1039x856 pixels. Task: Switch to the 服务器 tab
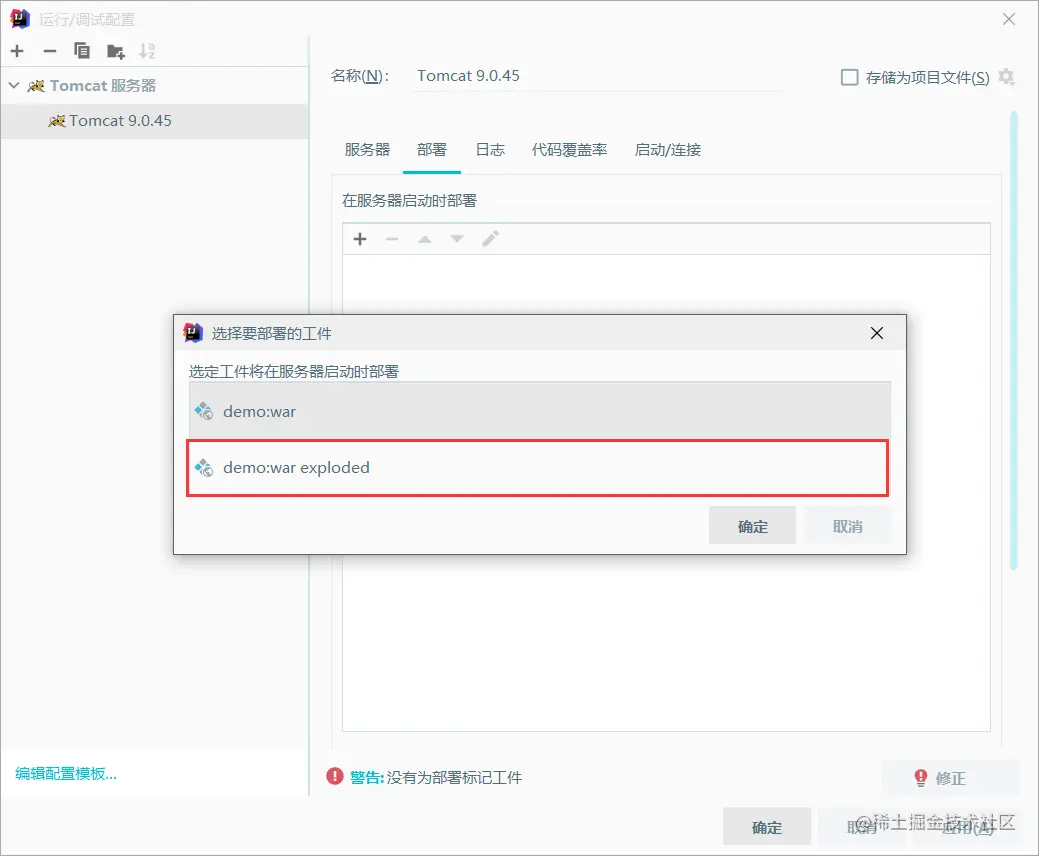point(367,150)
